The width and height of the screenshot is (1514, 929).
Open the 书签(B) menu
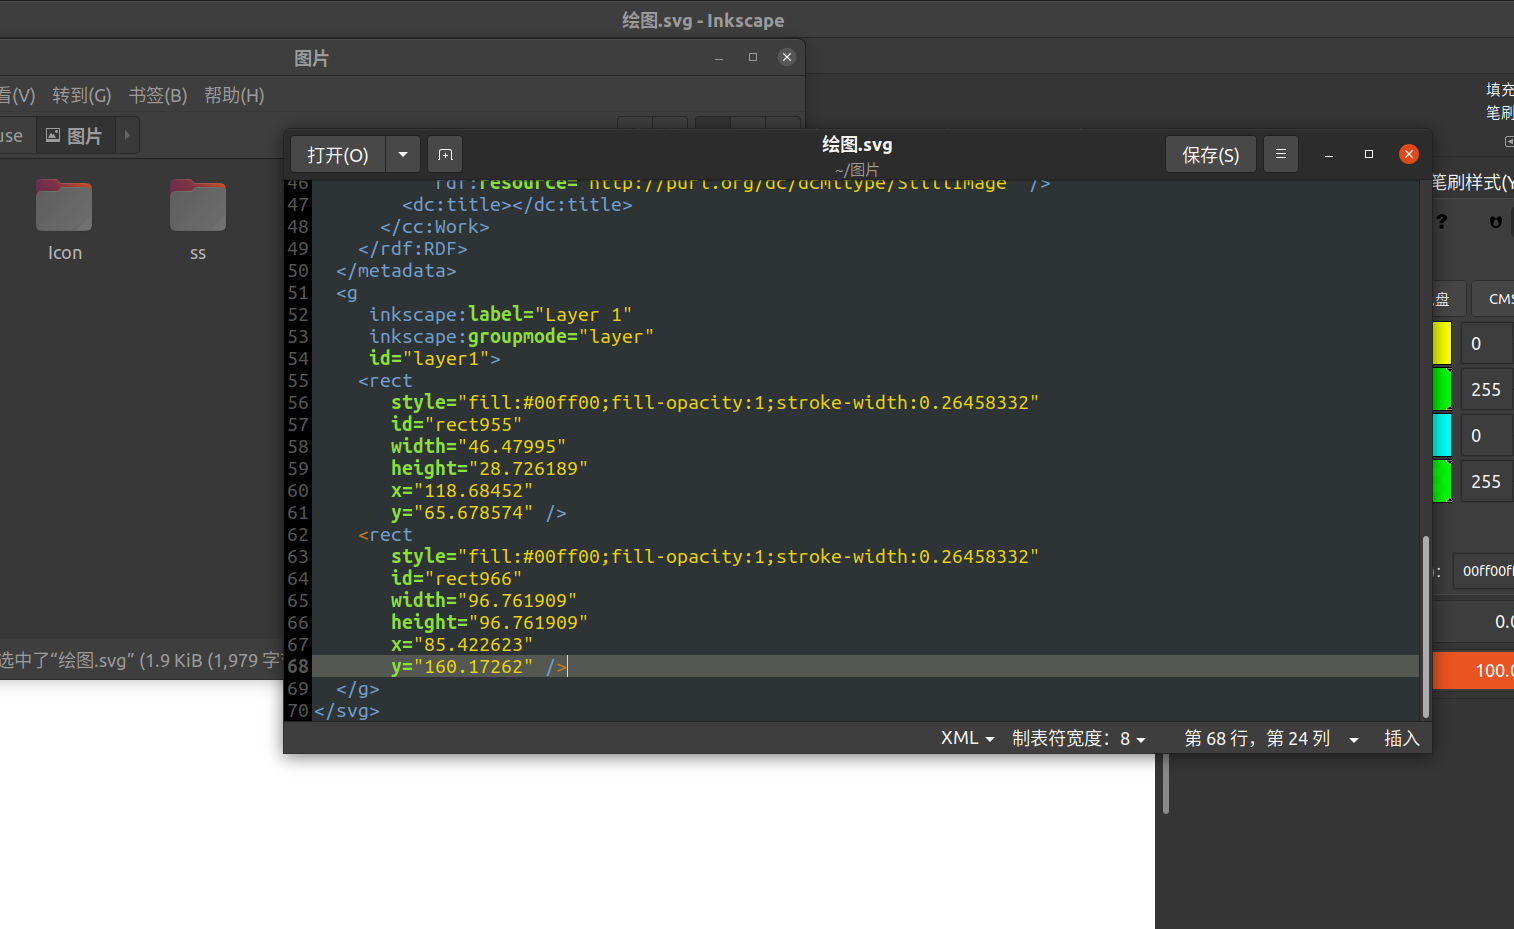click(158, 96)
